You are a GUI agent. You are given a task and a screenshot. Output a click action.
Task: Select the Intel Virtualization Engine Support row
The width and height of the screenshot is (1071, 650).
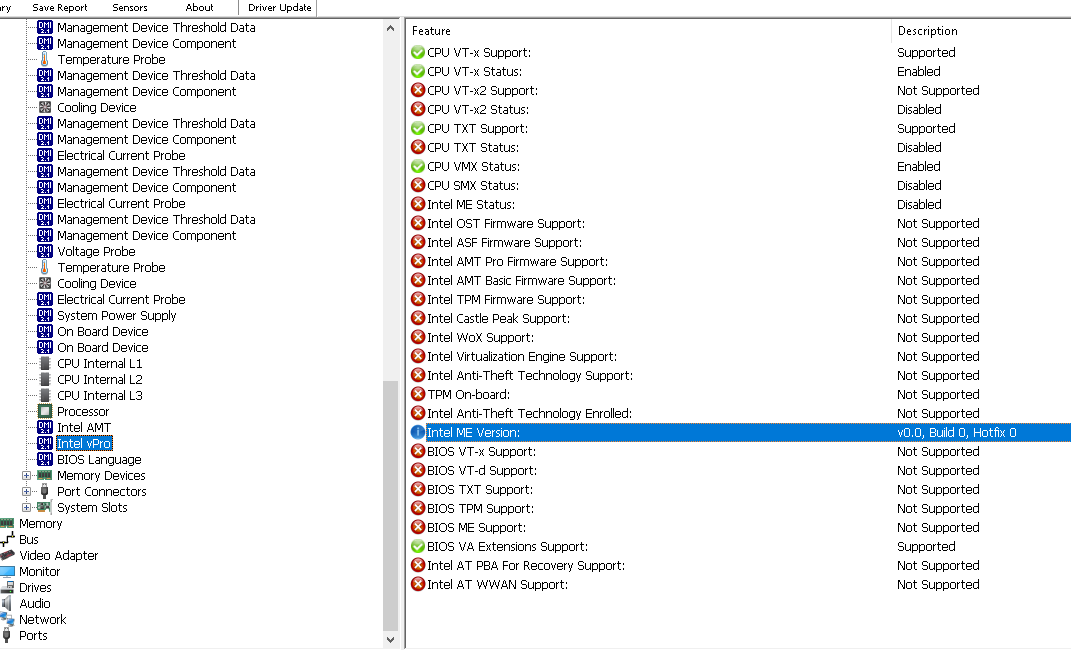[739, 356]
